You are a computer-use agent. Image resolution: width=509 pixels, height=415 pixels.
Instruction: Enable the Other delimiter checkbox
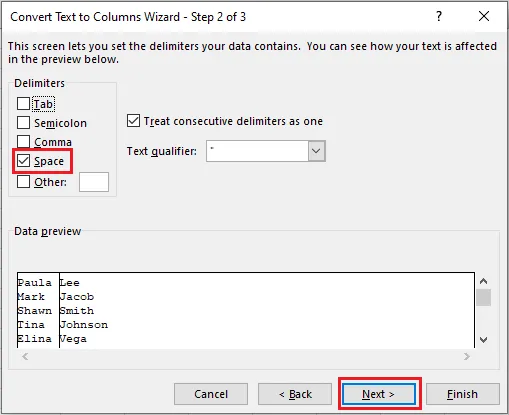pos(23,182)
